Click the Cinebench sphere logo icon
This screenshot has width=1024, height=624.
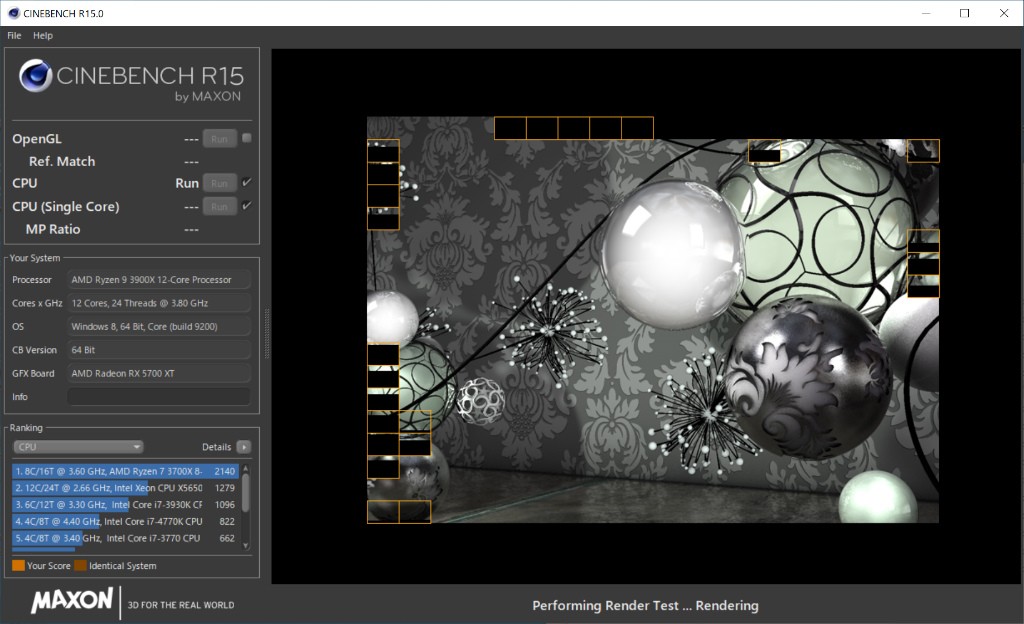[36, 76]
